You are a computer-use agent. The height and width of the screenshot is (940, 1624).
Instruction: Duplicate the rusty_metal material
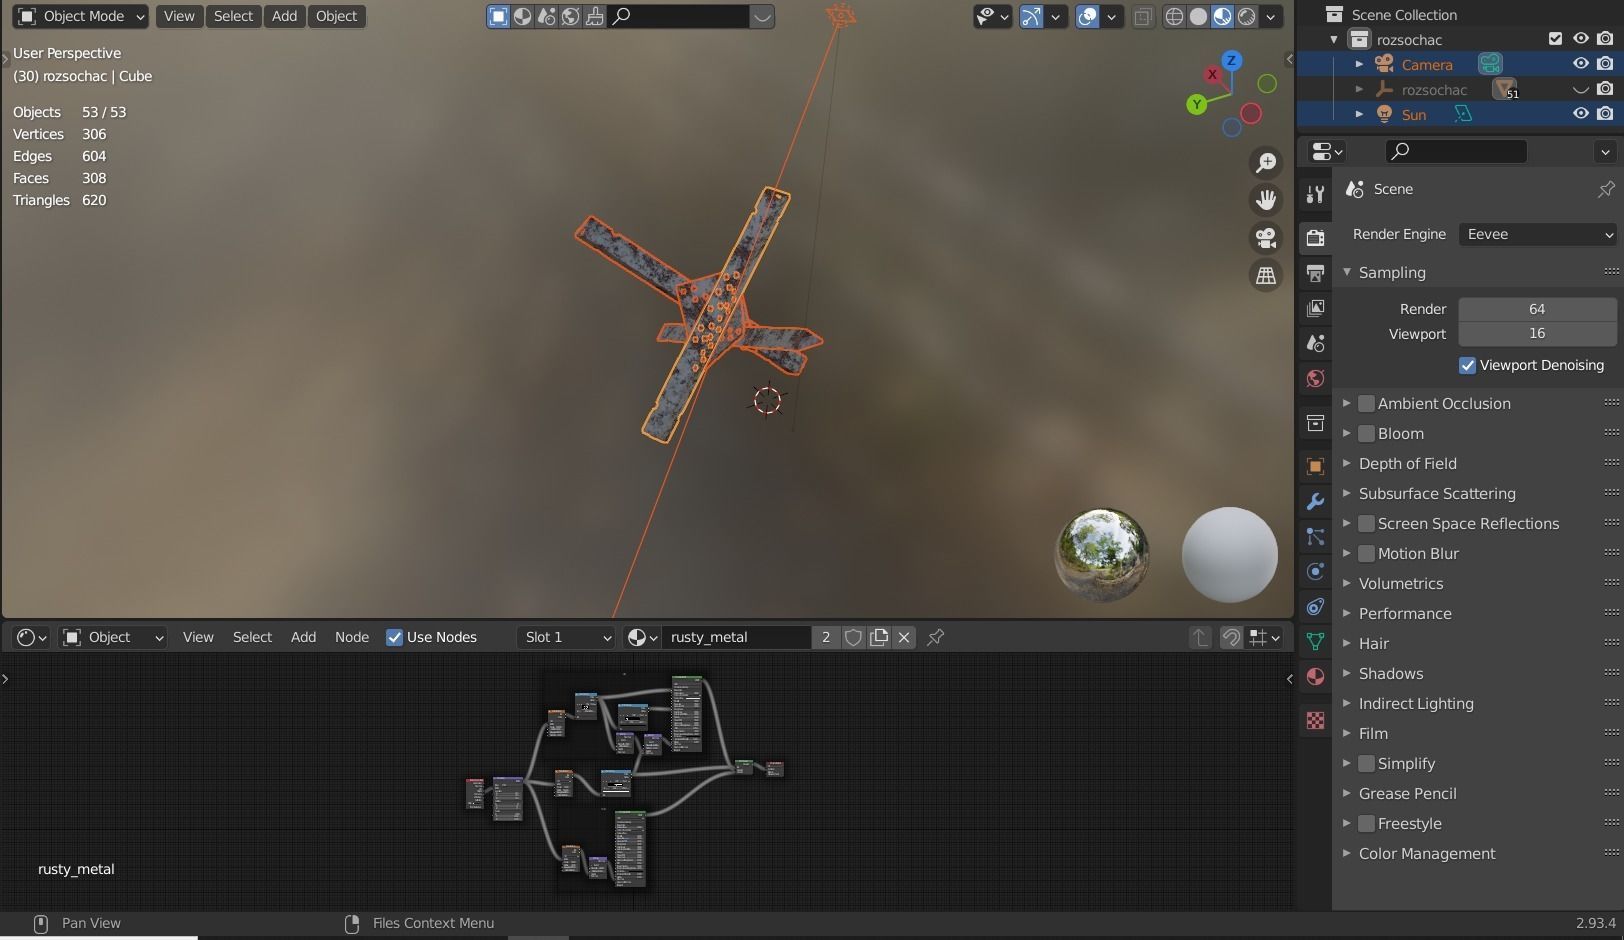[879, 637]
